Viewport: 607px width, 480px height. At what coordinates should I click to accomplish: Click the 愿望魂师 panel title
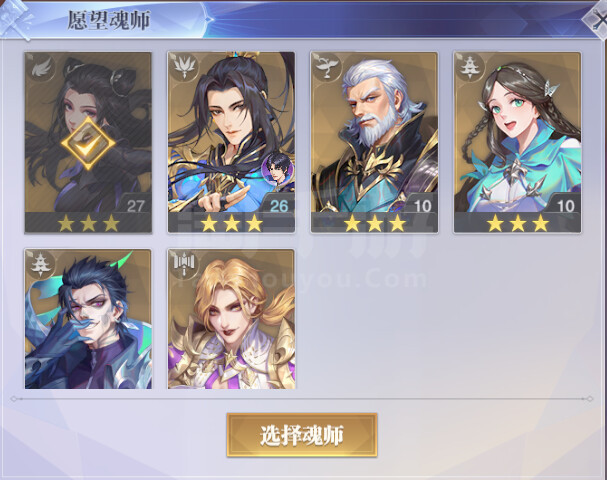[109, 20]
